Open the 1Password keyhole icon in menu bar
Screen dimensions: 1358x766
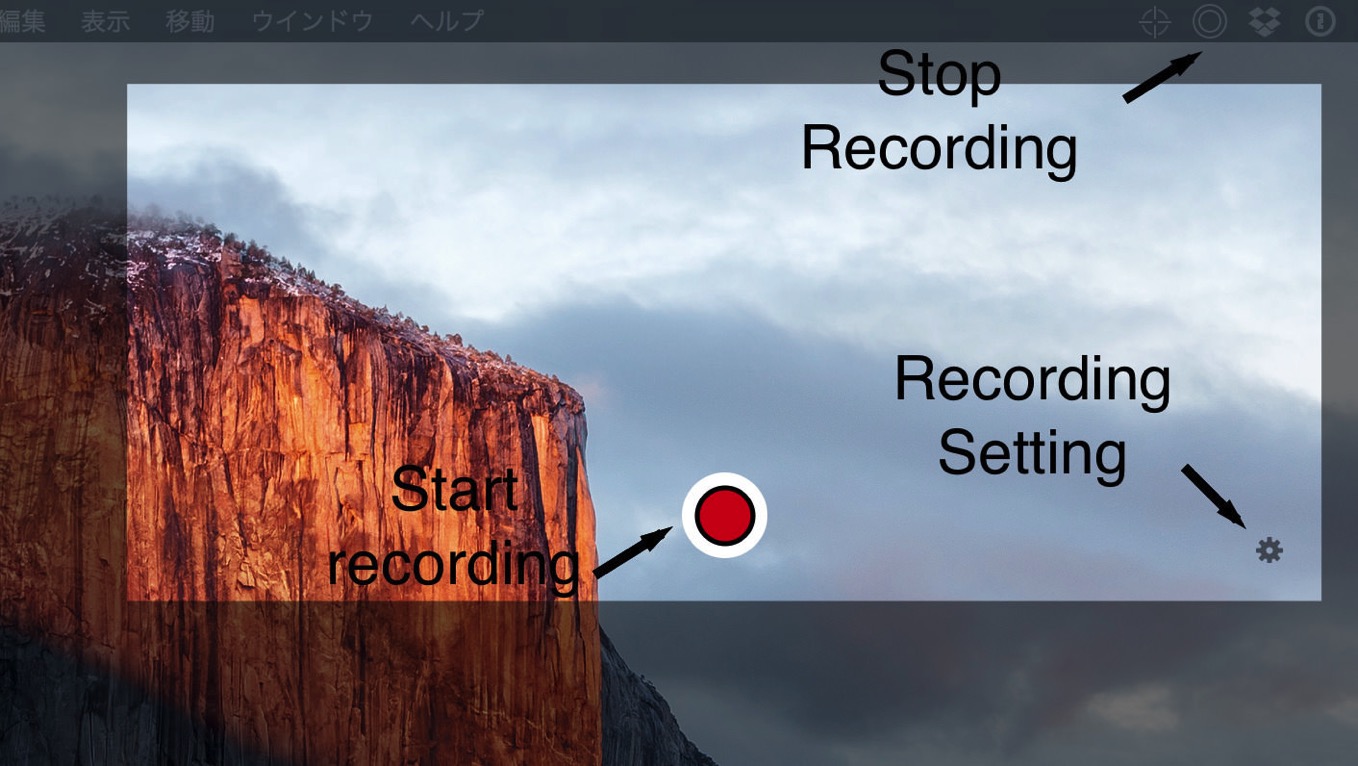(1320, 21)
